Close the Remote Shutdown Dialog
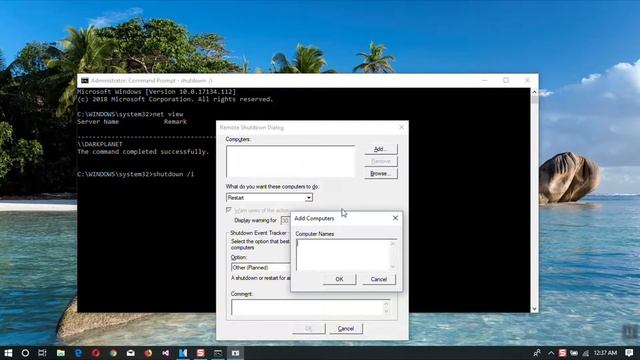640x360 pixels. (x=401, y=127)
